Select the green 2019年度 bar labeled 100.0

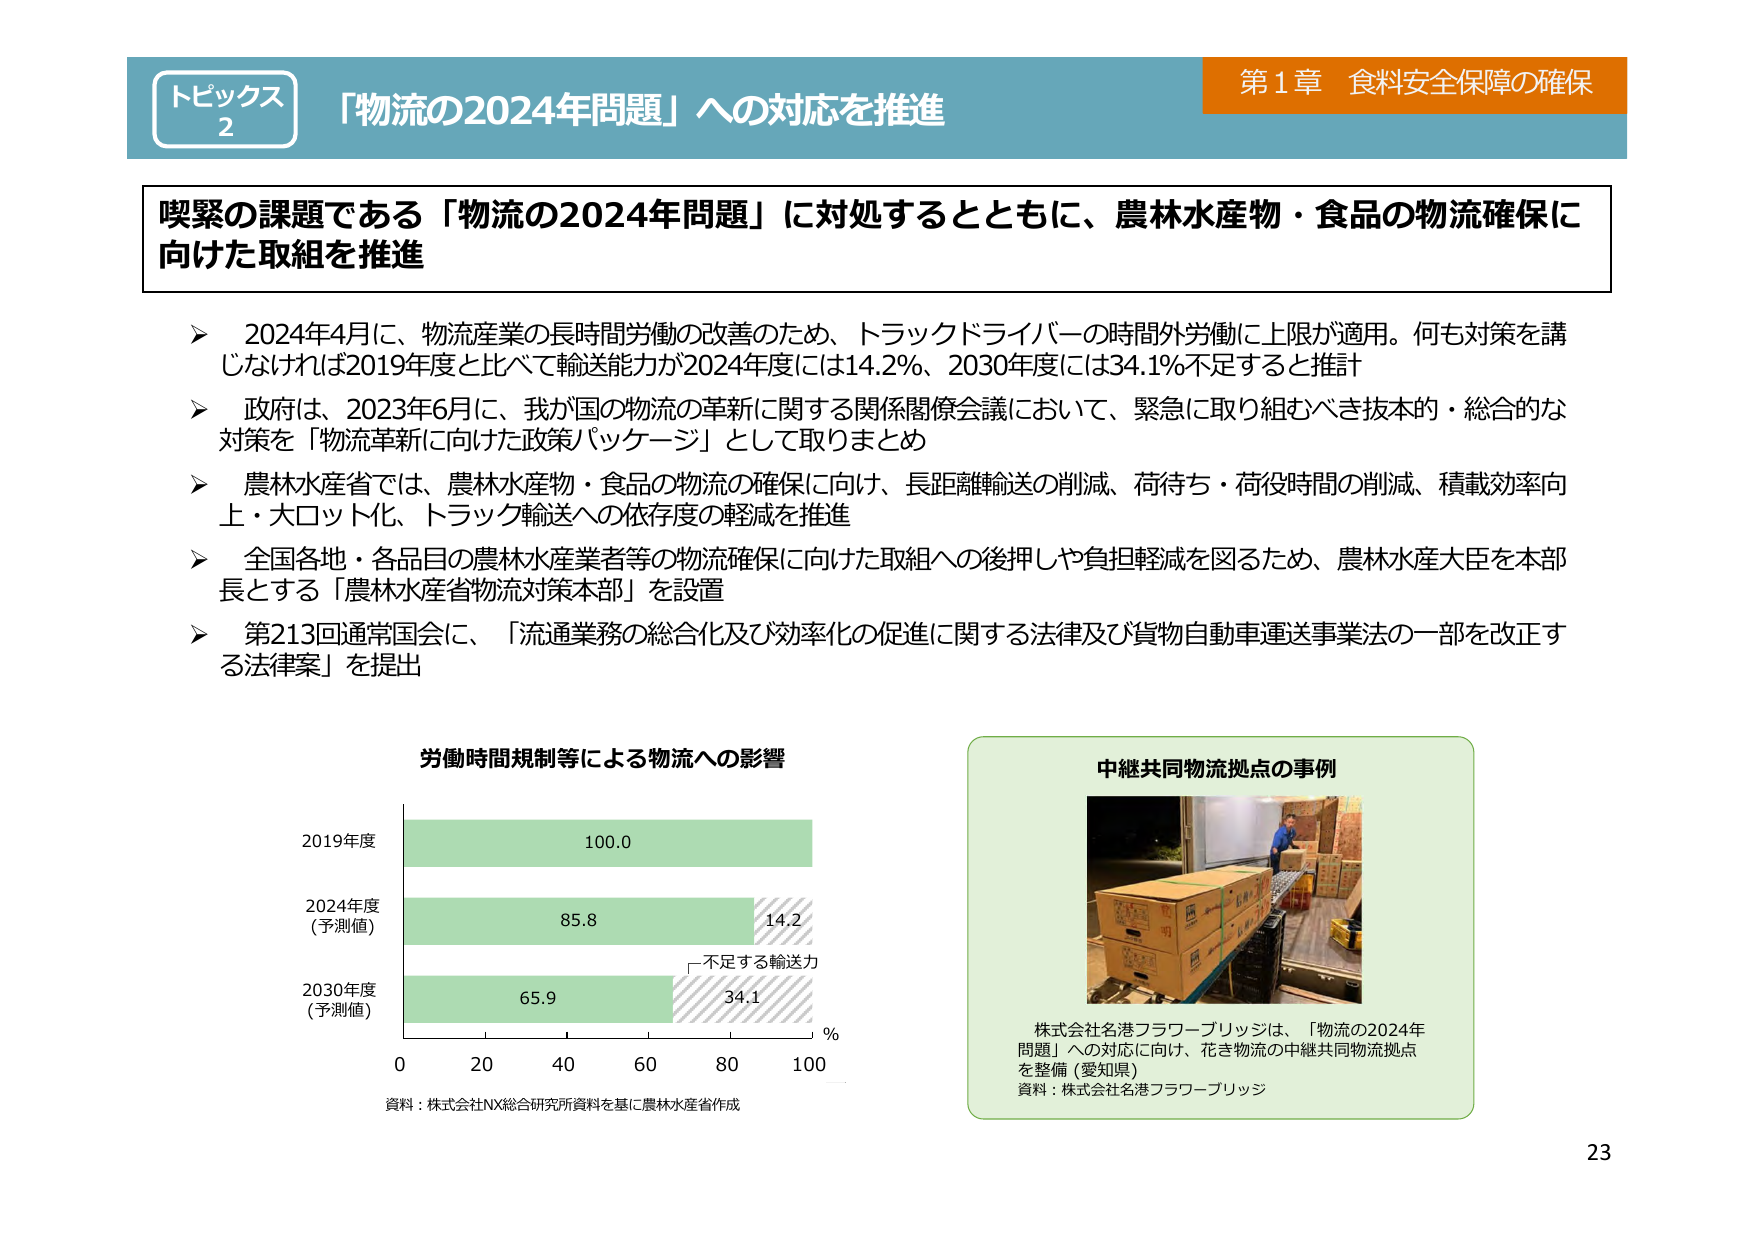tap(607, 843)
